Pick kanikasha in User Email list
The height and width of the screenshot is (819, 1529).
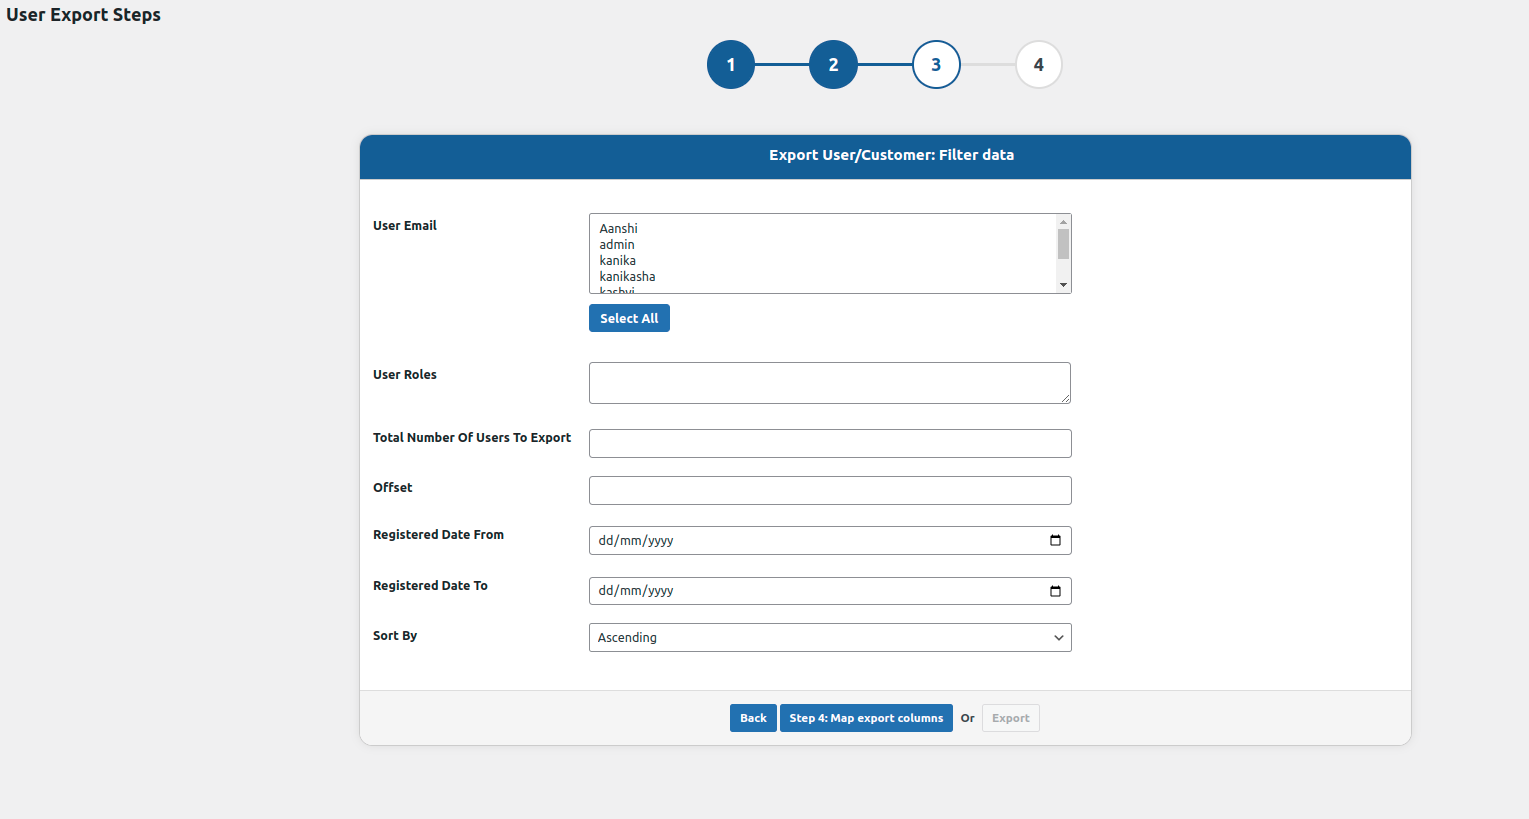point(627,277)
